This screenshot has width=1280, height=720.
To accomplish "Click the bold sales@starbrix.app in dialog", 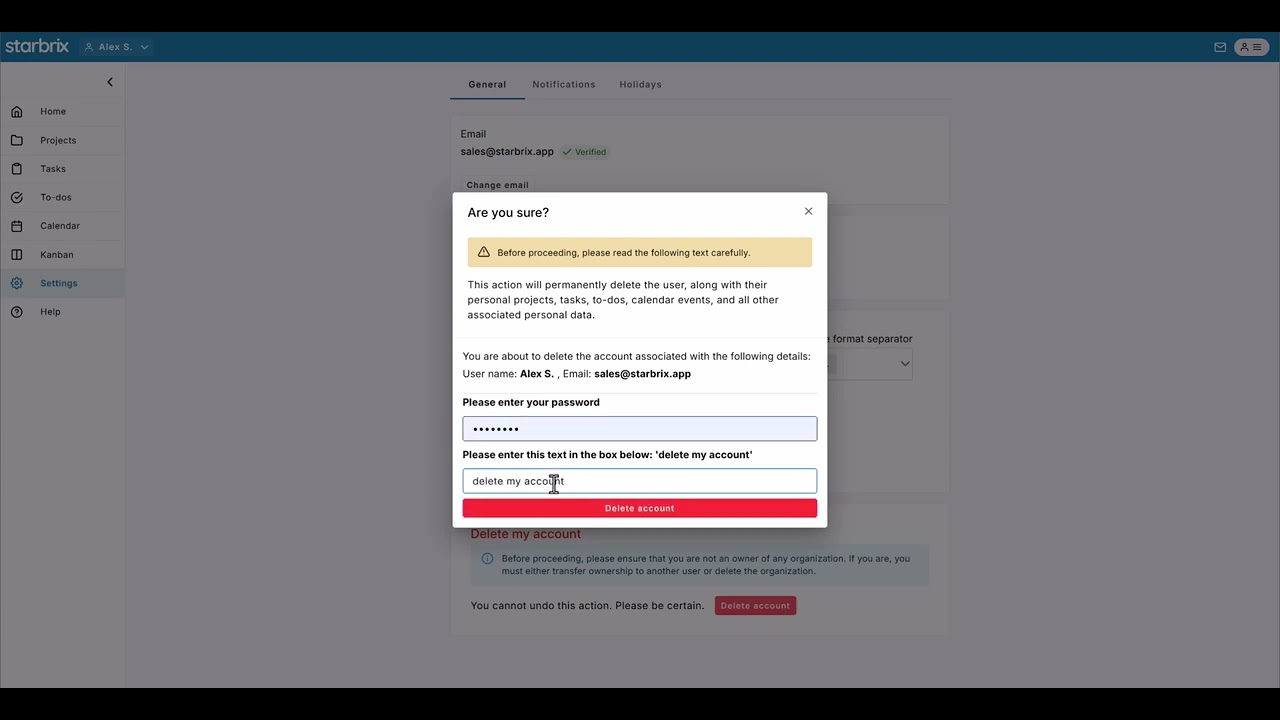I will (x=642, y=374).
